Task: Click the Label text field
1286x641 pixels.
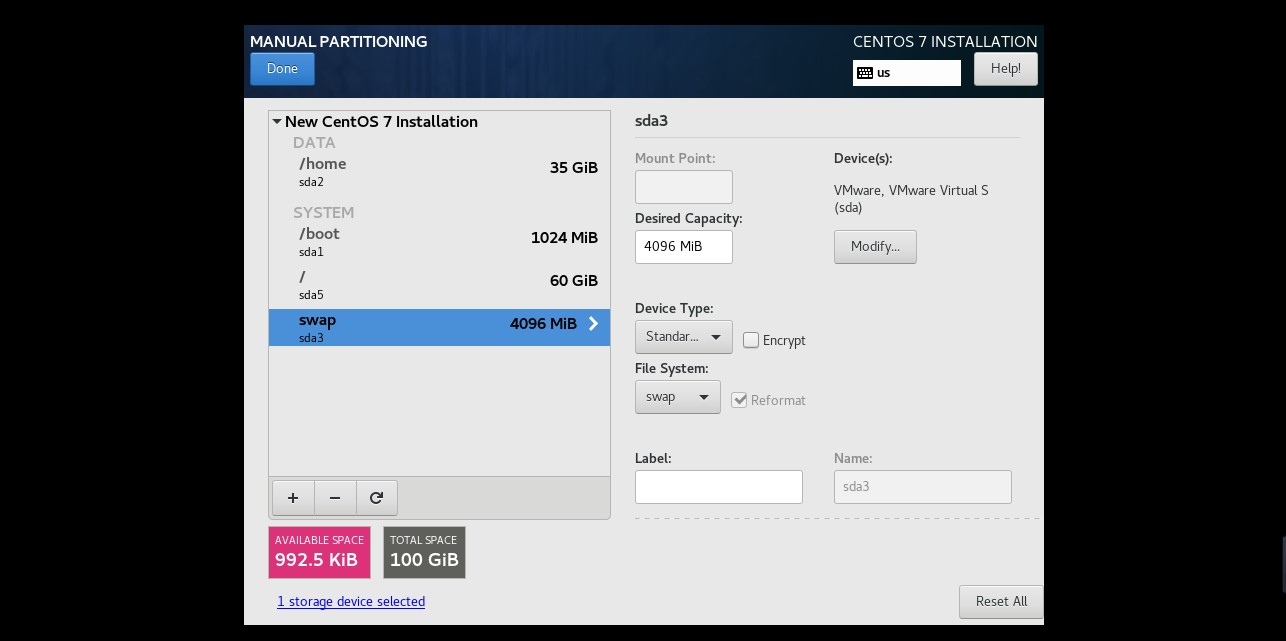Action: point(719,487)
